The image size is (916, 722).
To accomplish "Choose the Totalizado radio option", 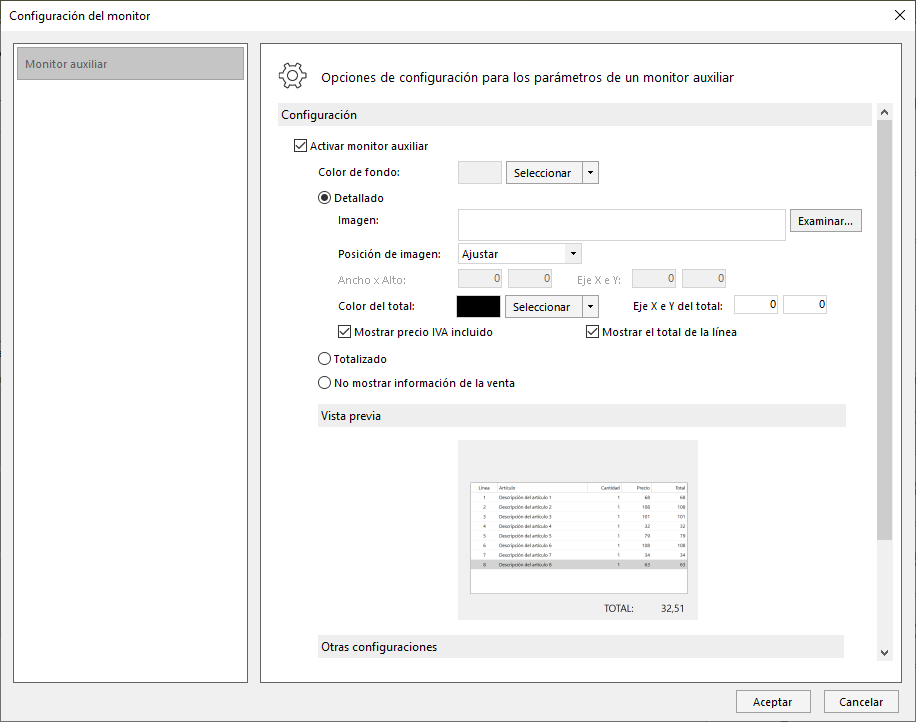I will tap(324, 358).
